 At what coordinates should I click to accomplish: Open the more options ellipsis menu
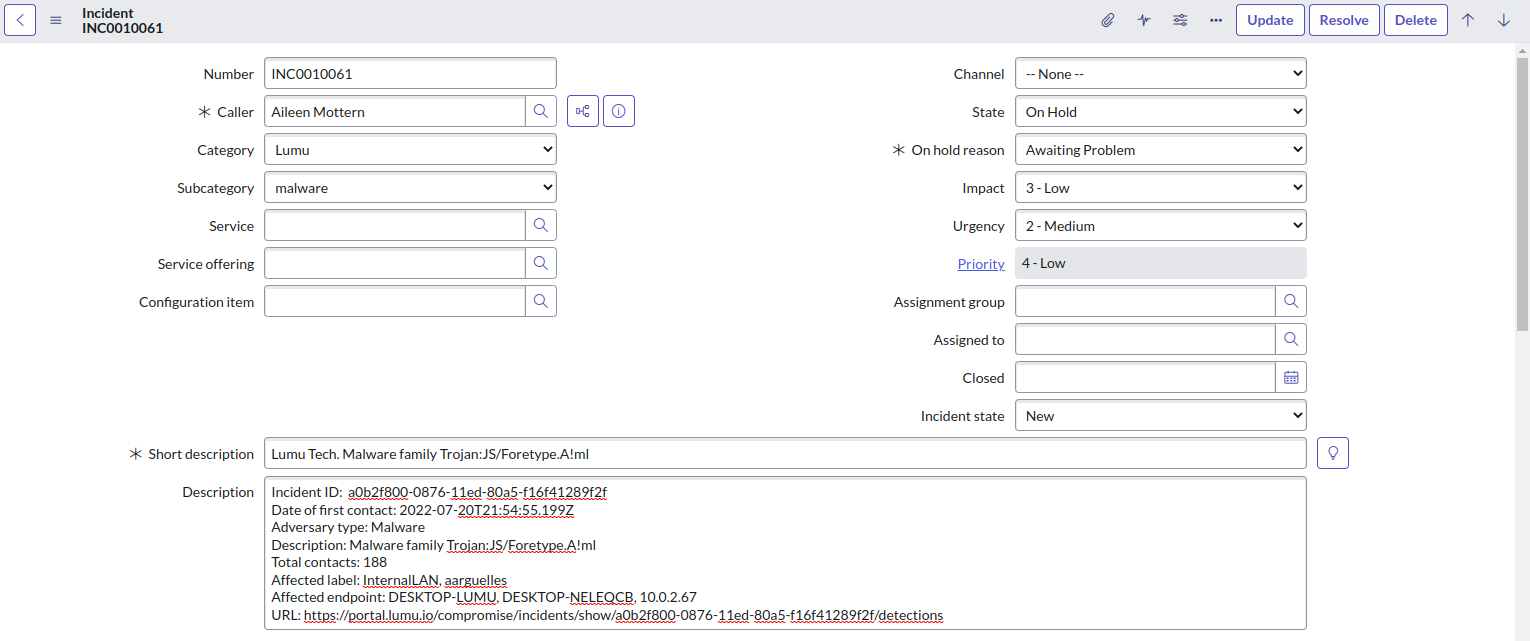[1216, 20]
